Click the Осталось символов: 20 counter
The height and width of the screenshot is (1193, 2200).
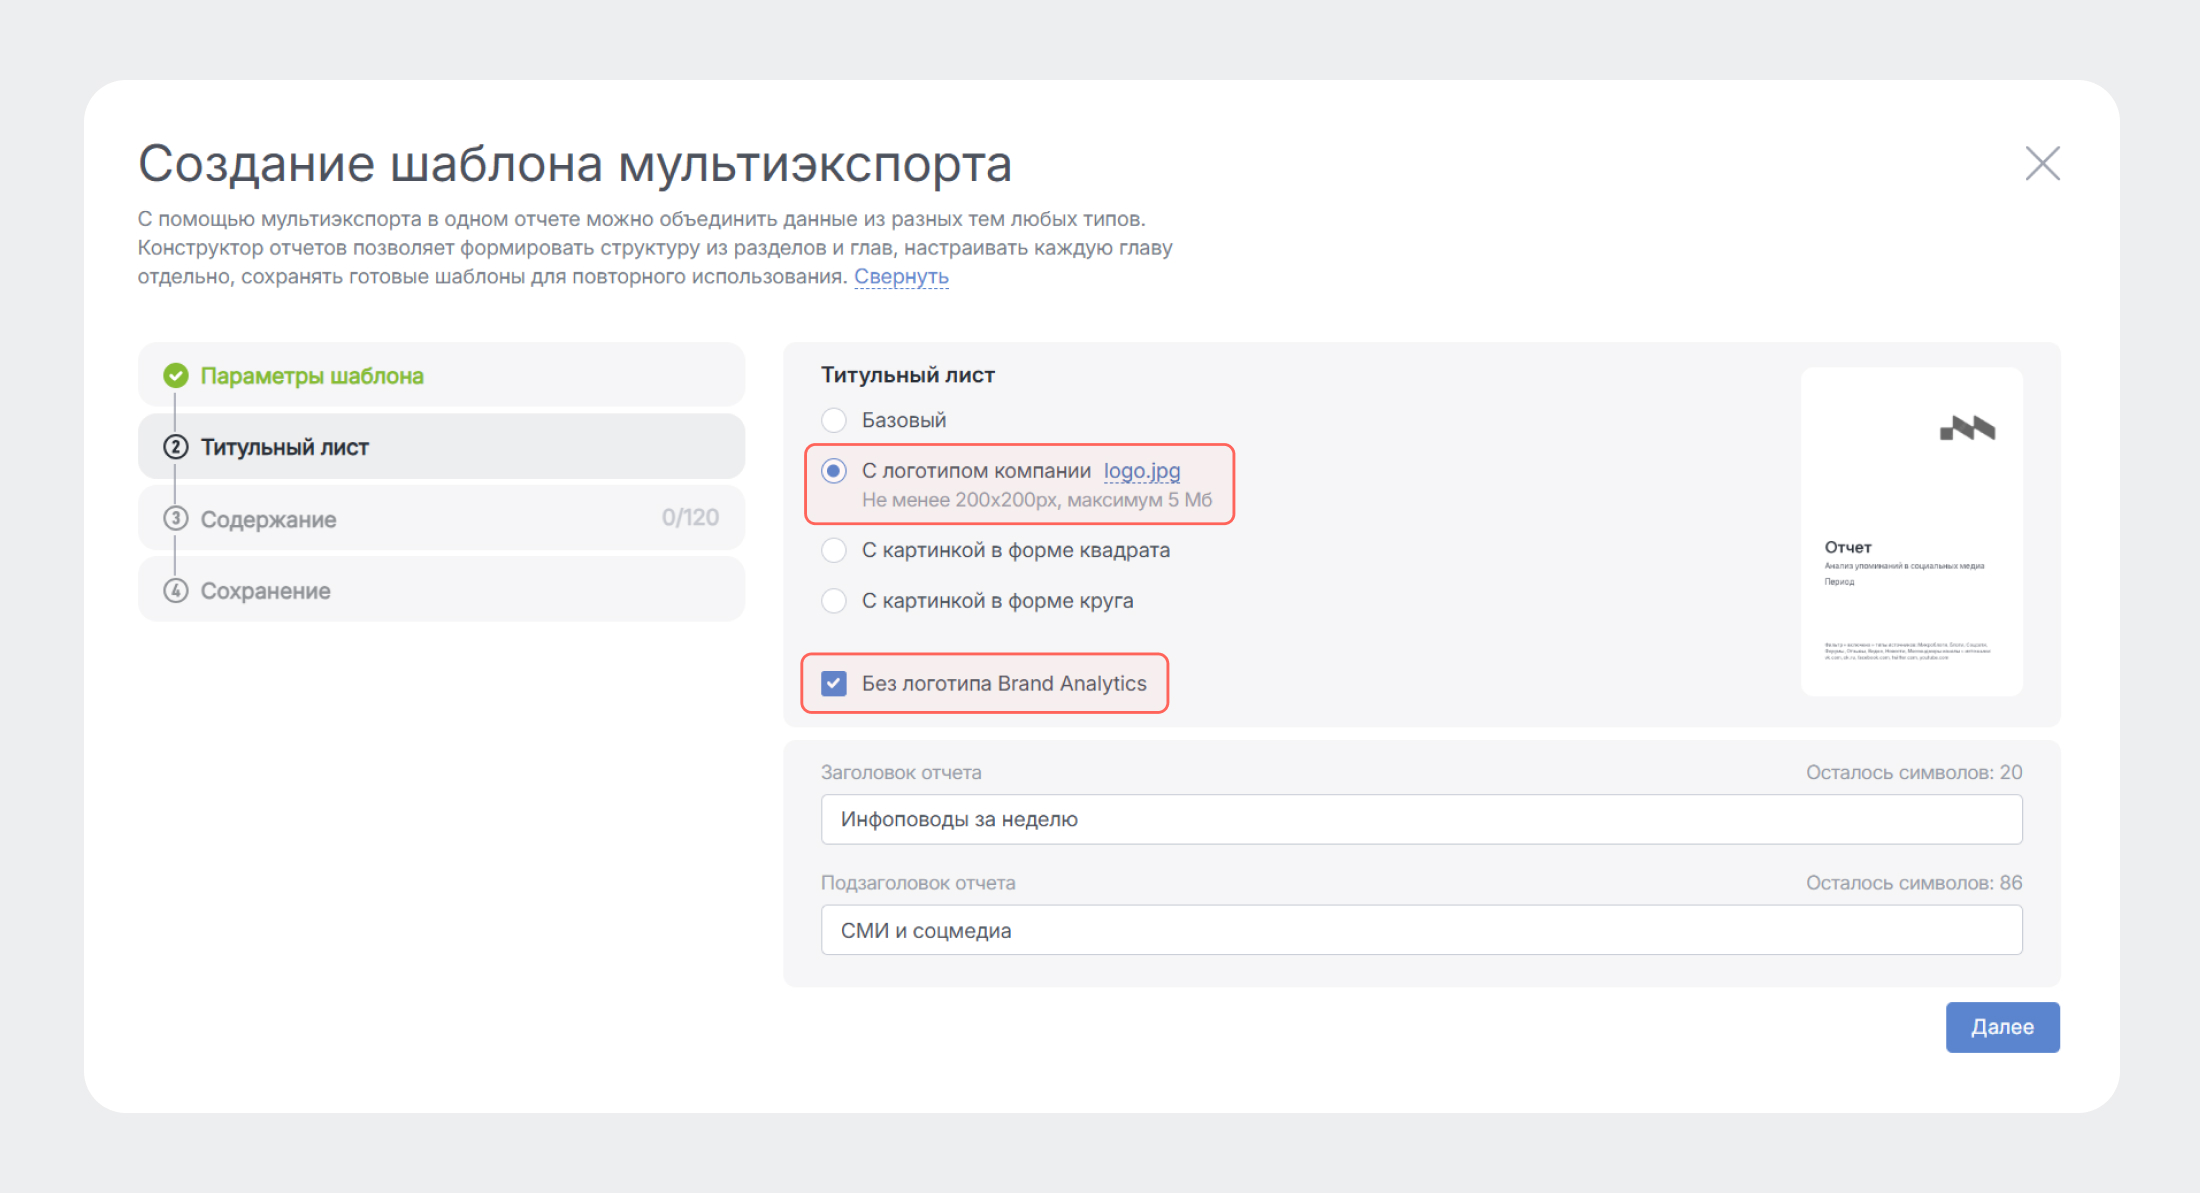click(1914, 772)
